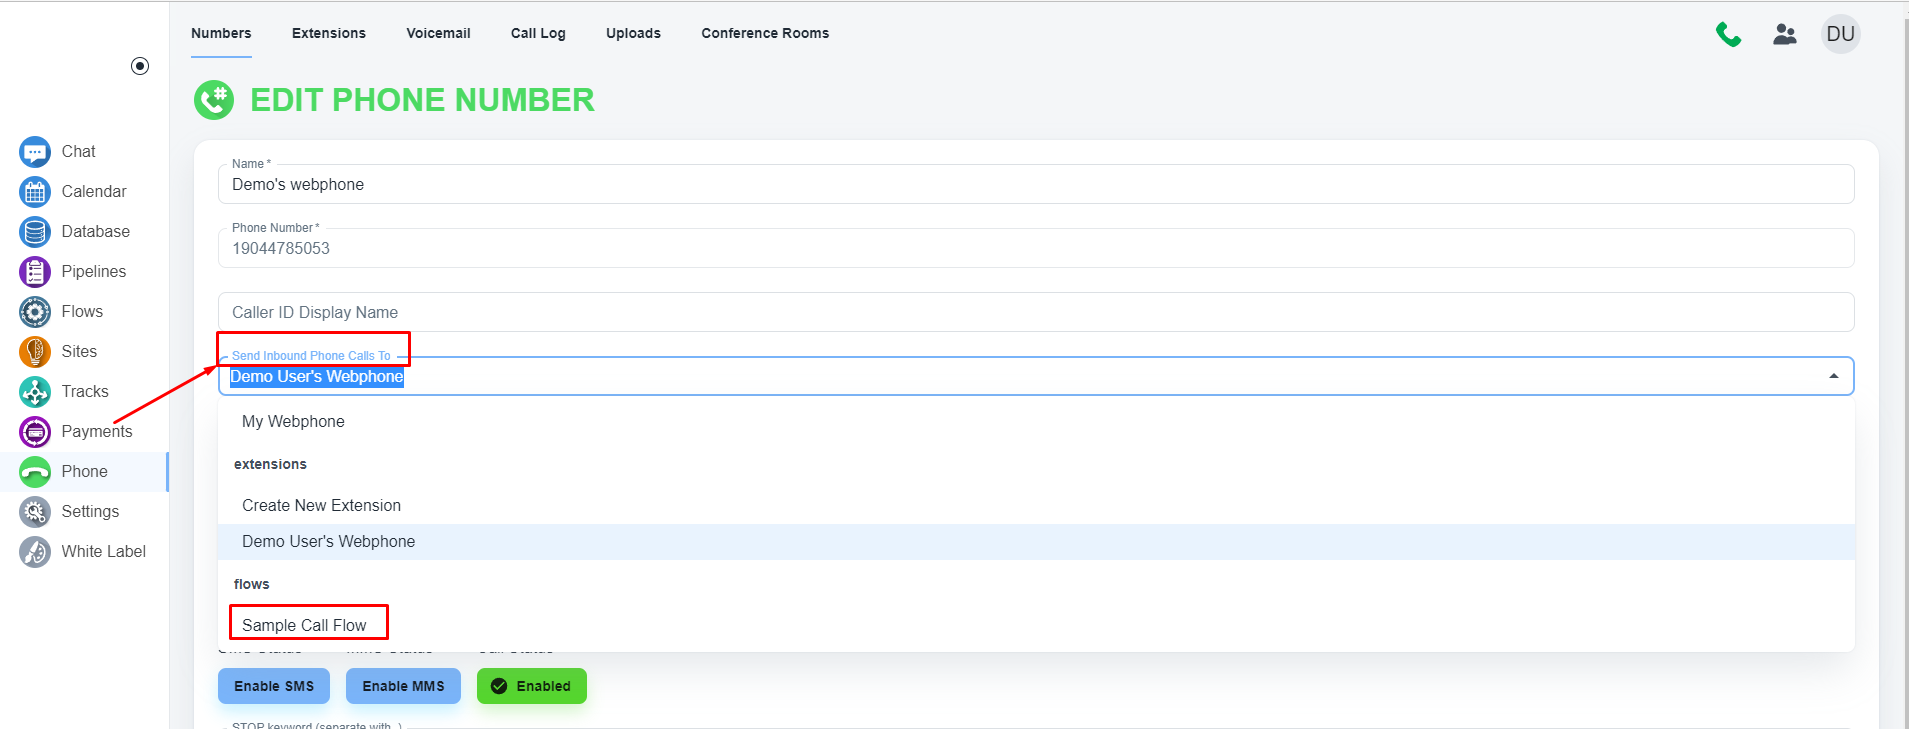
Task: Click the green phone dialer icon
Action: pos(1728,34)
